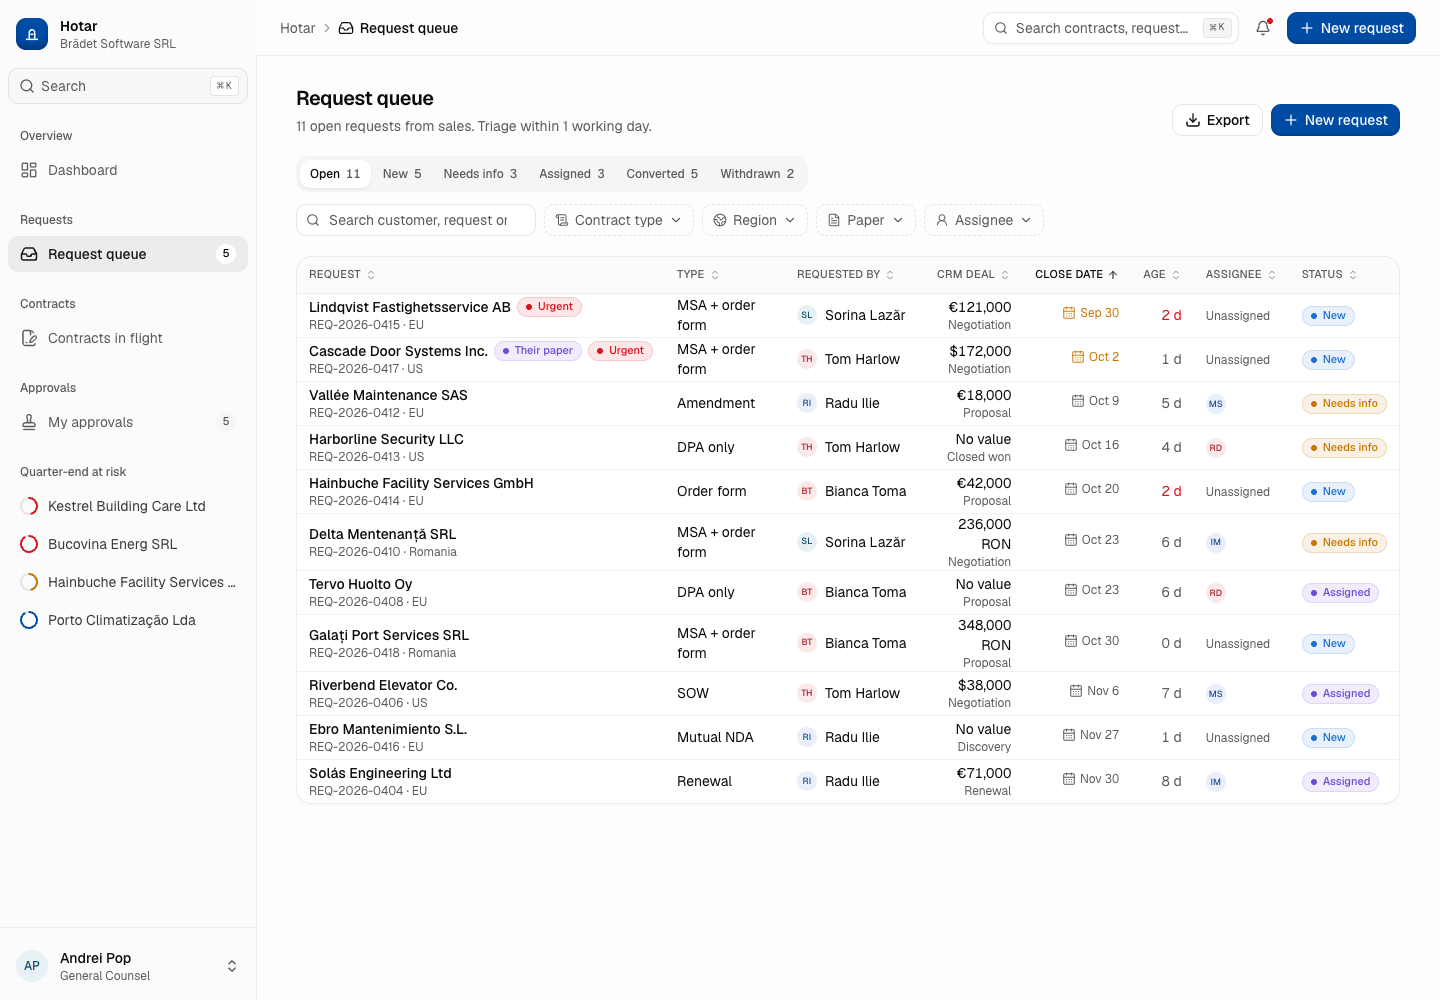1440x1000 pixels.
Task: Click calendar icon beside Sep 30
Action: pos(1069,313)
